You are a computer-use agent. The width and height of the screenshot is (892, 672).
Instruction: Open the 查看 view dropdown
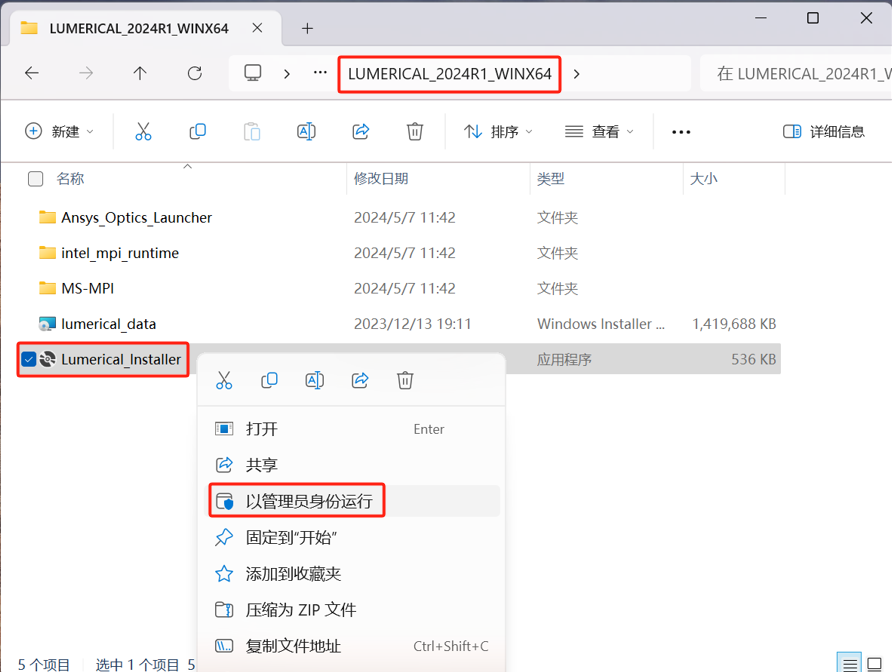600,131
